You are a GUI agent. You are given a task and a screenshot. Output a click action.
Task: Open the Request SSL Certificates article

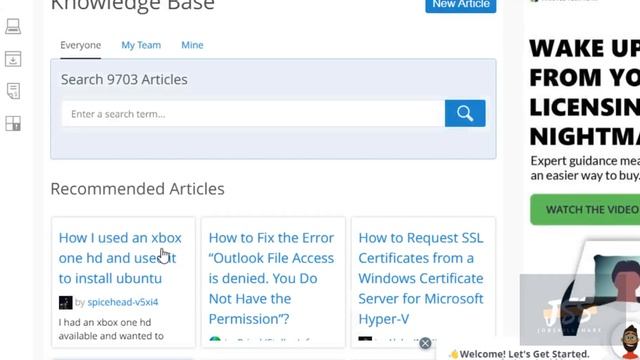click(x=421, y=278)
